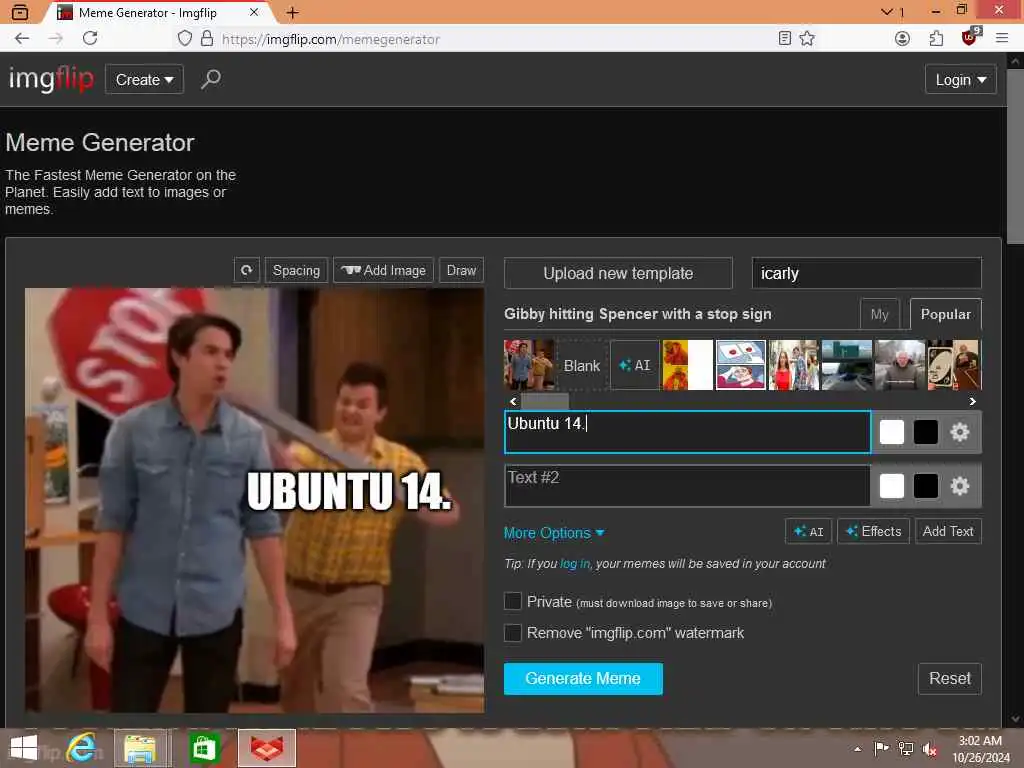Click the AI text button near Effects
The width and height of the screenshot is (1024, 768).
click(808, 531)
